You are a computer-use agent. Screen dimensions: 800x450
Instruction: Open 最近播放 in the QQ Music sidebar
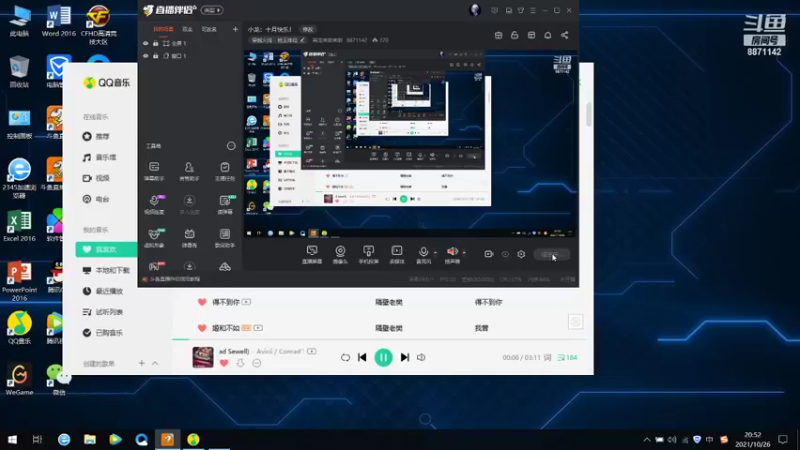tap(105, 291)
